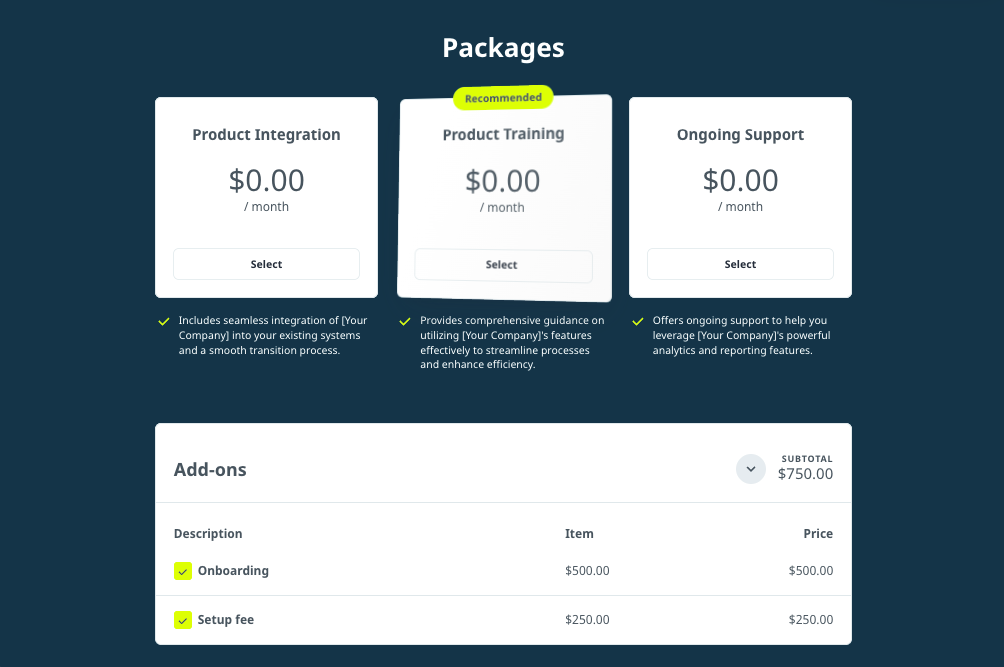
Task: Click '/ month' under Product Training
Action: point(502,207)
